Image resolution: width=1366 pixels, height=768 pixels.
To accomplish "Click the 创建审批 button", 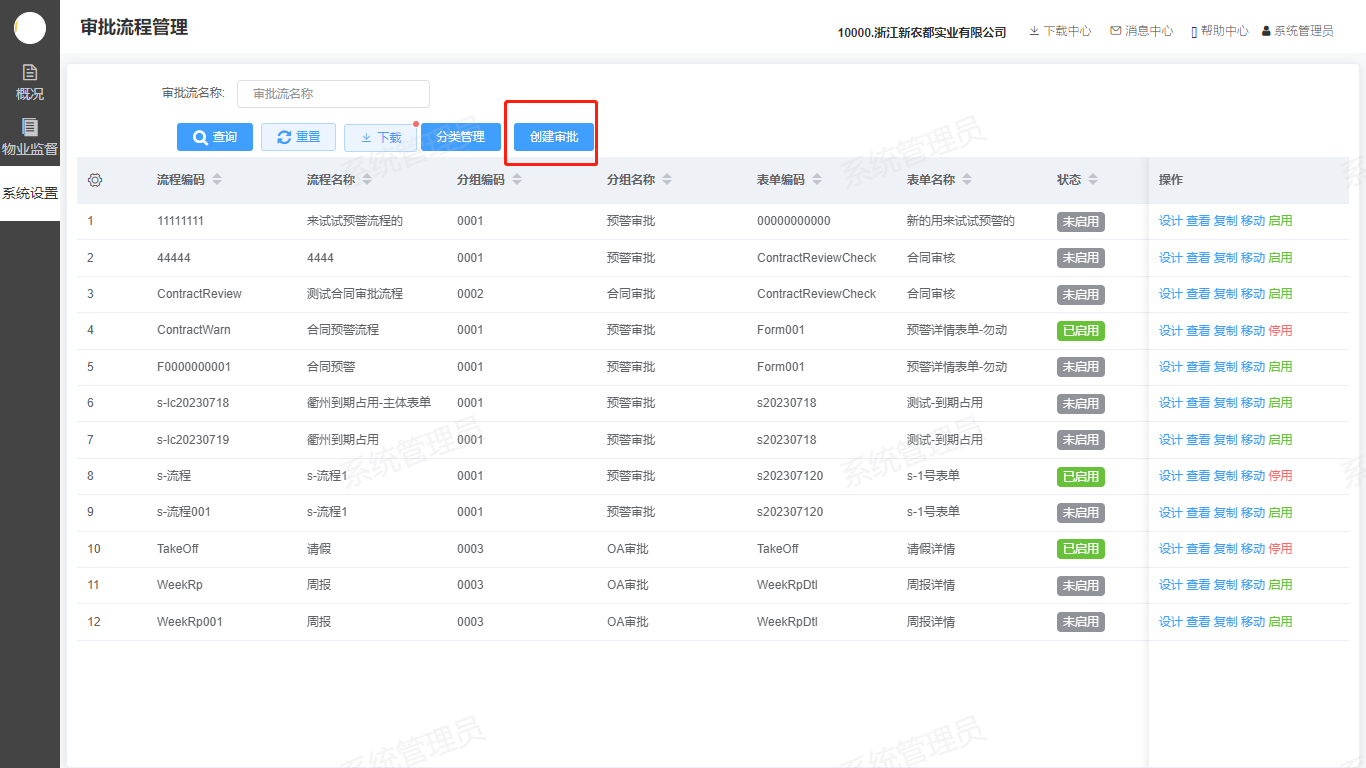I will point(553,137).
